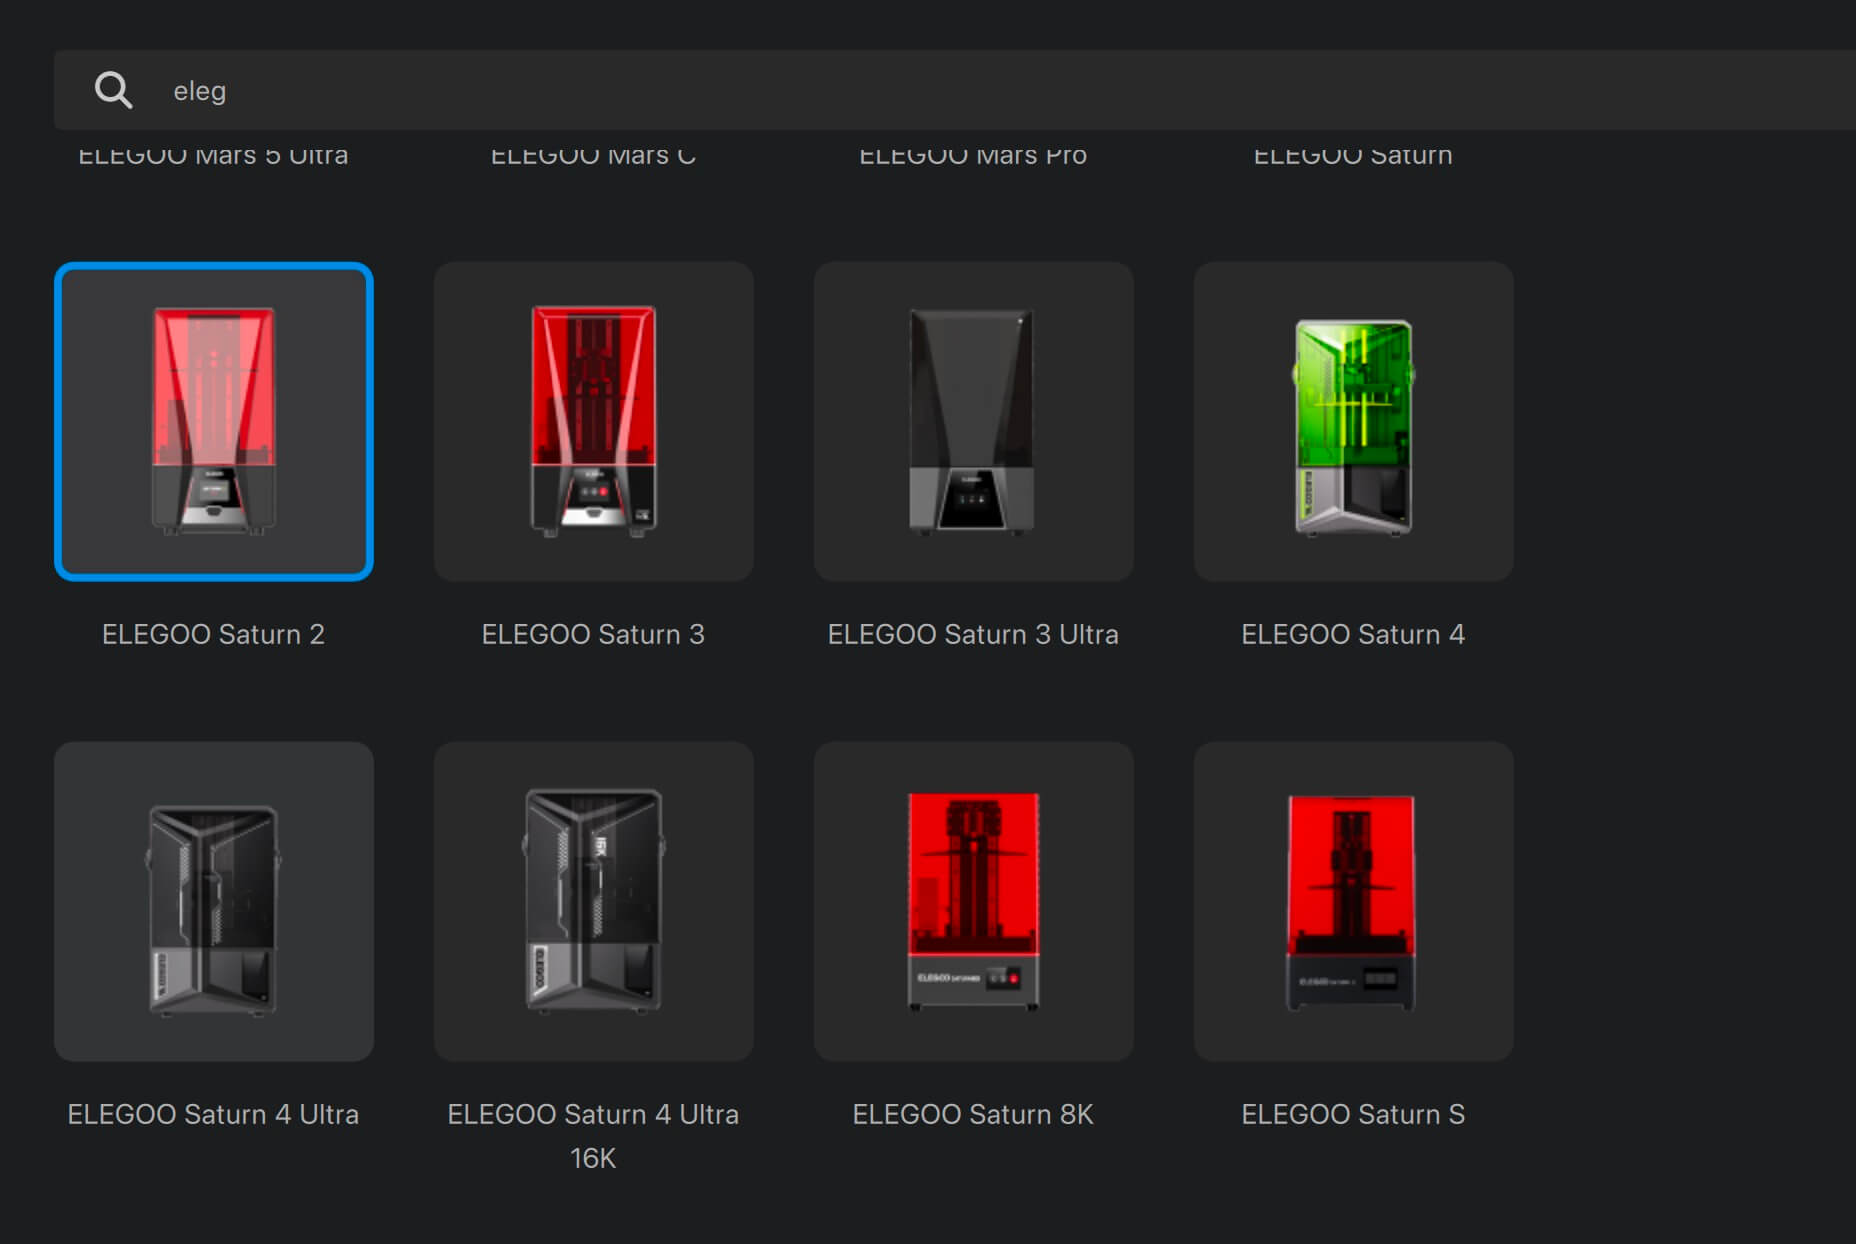Click the 'ELEGOO Saturn S' label
1856x1244 pixels.
[1354, 1114]
